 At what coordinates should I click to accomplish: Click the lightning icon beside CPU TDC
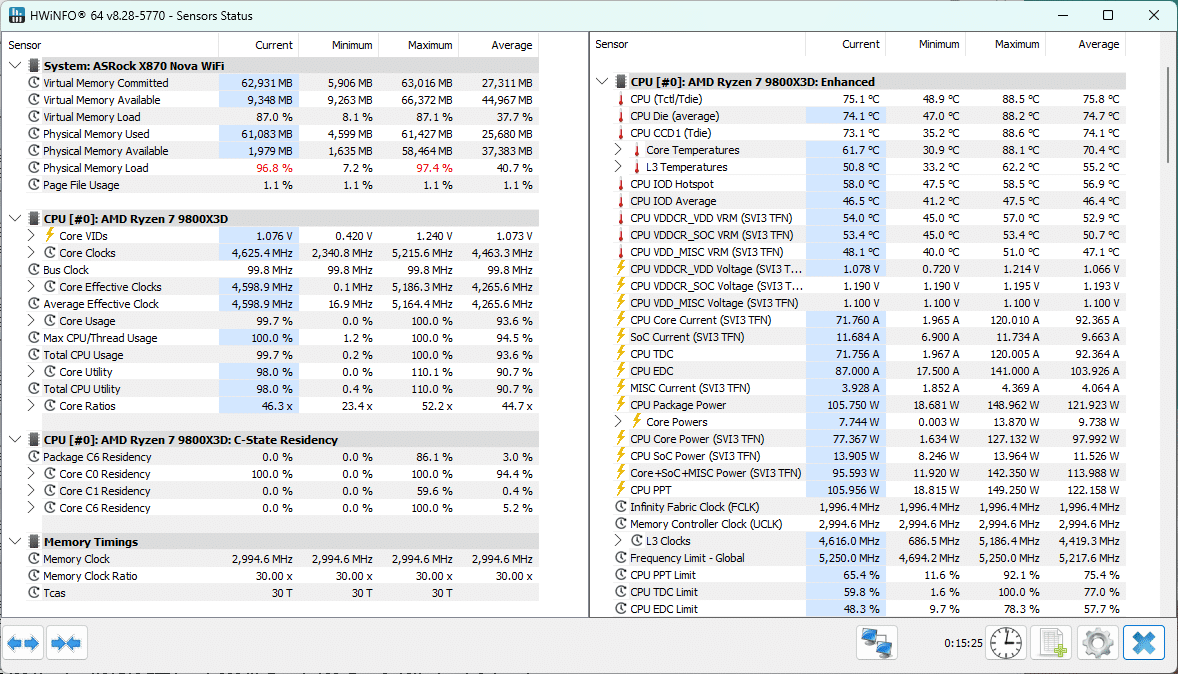point(621,354)
